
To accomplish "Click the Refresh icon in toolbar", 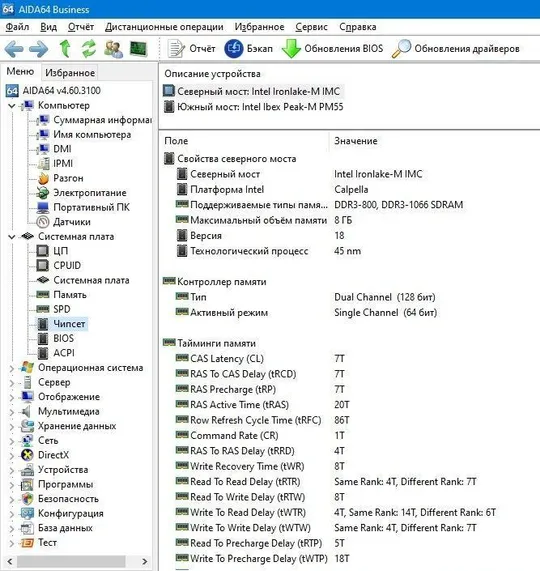I will (88, 49).
